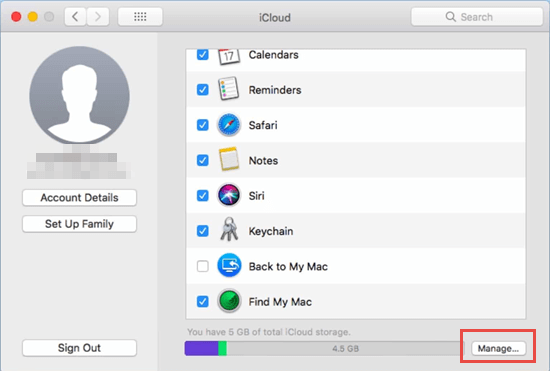The height and width of the screenshot is (371, 550).
Task: Click the 4.5 GB free storage segment
Action: pyautogui.click(x=345, y=349)
